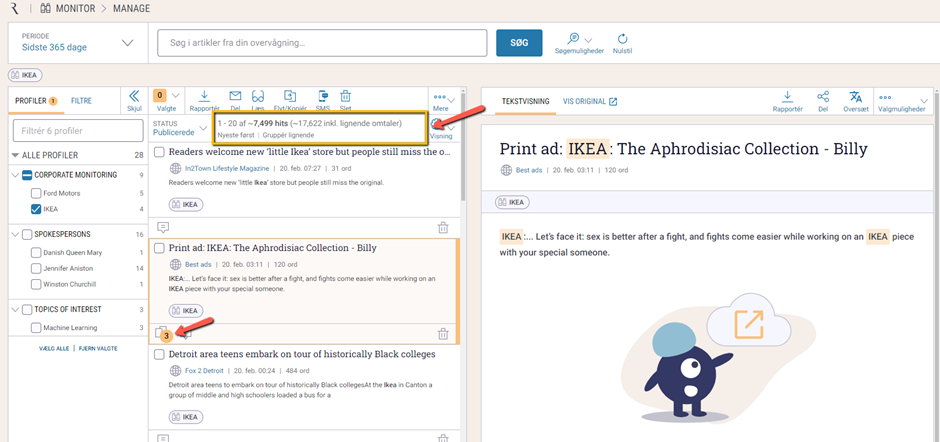Tick the Spokespersons group checkbox
This screenshot has height=442, width=940.
point(27,234)
